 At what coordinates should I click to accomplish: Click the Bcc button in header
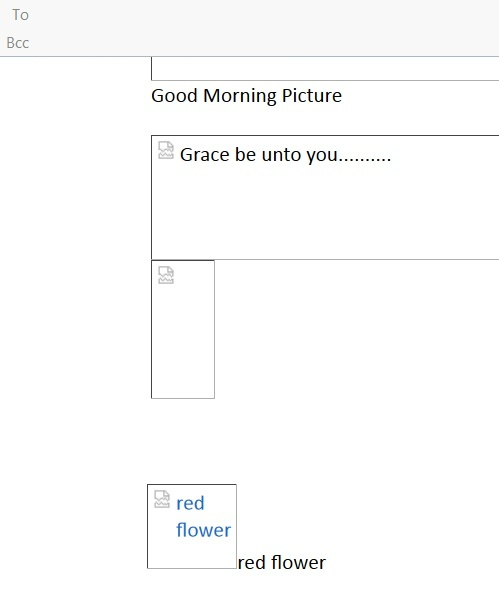(18, 43)
